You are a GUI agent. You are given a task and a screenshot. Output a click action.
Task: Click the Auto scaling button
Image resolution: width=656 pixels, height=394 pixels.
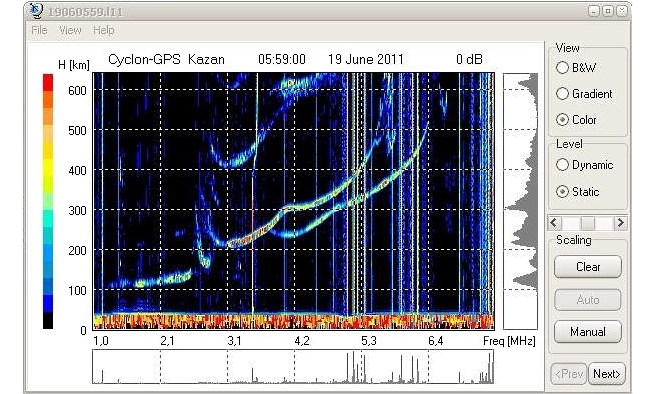click(588, 299)
